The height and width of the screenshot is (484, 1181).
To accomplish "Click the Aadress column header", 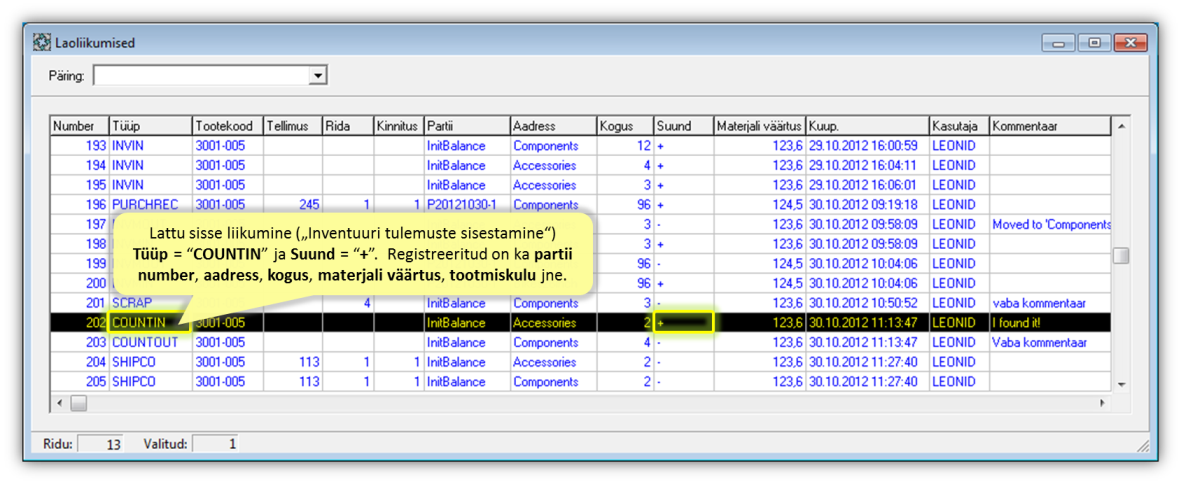I will (553, 126).
